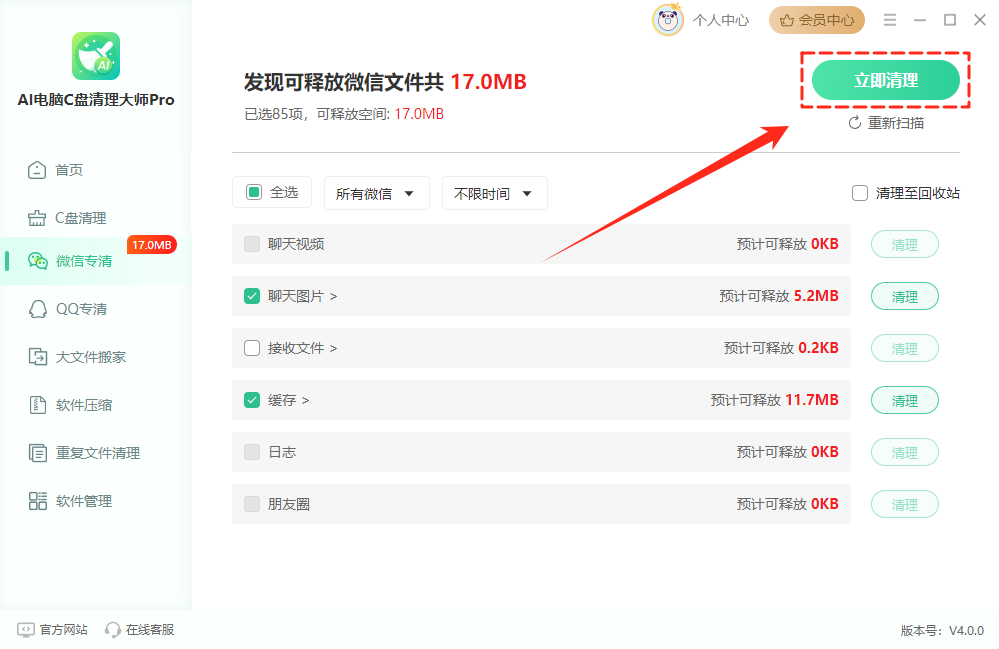Image resolution: width=999 pixels, height=649 pixels.
Task: Click the panda user avatar
Action: pos(668,20)
